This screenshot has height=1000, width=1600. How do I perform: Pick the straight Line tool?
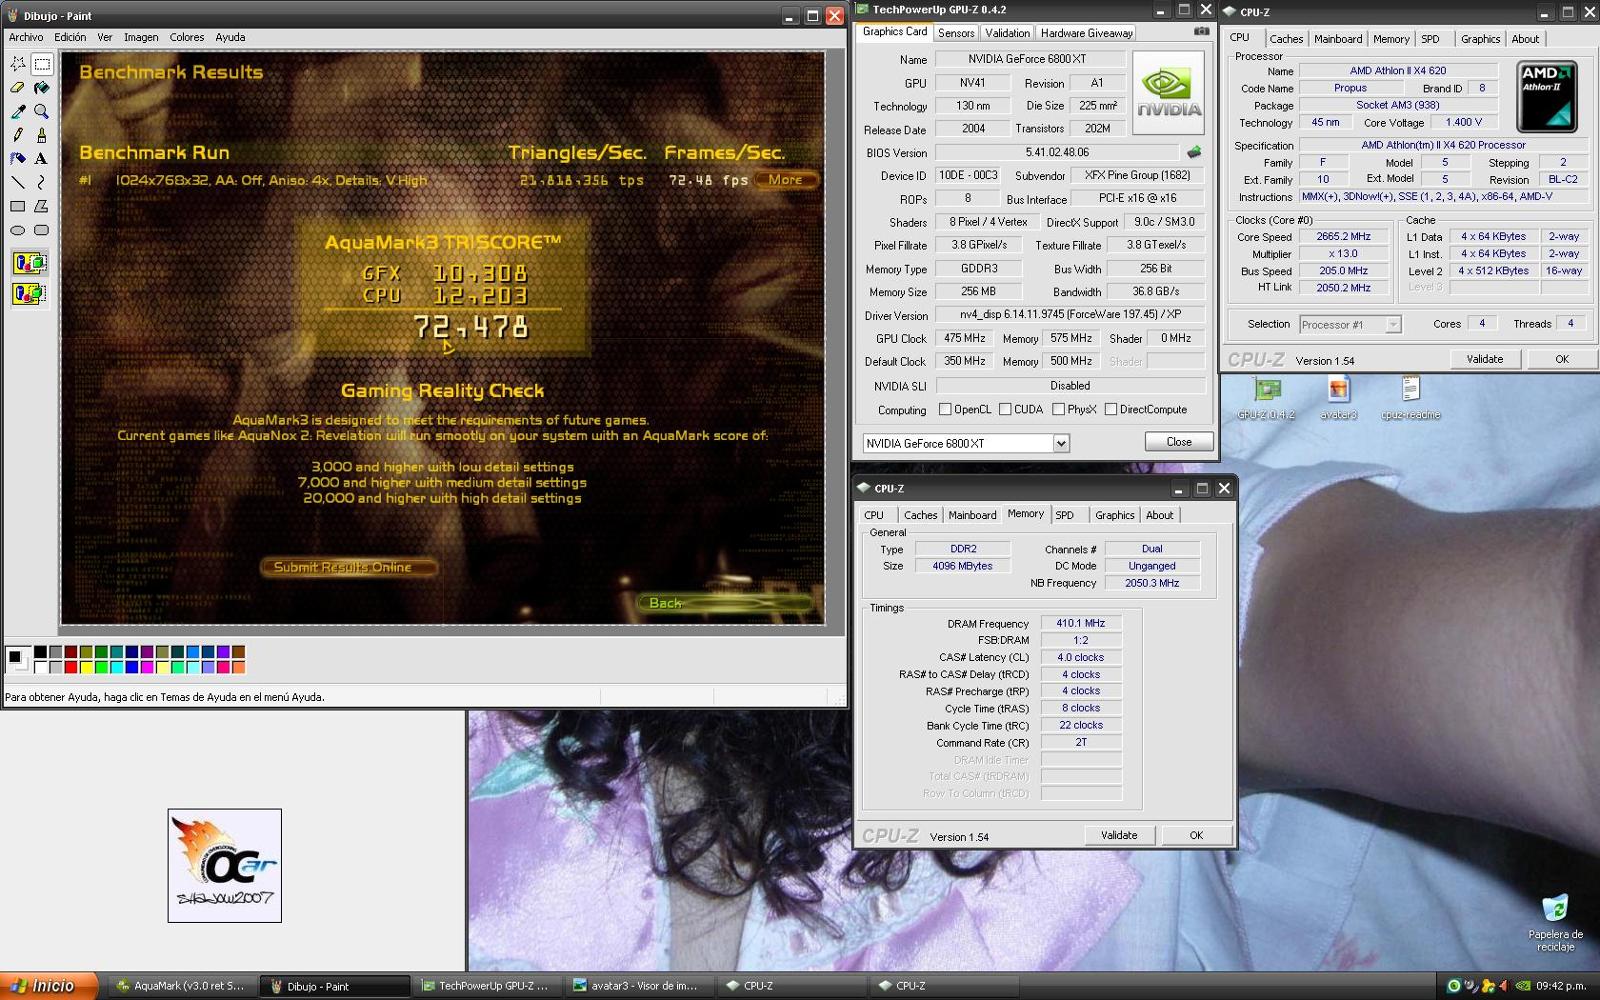tap(18, 182)
